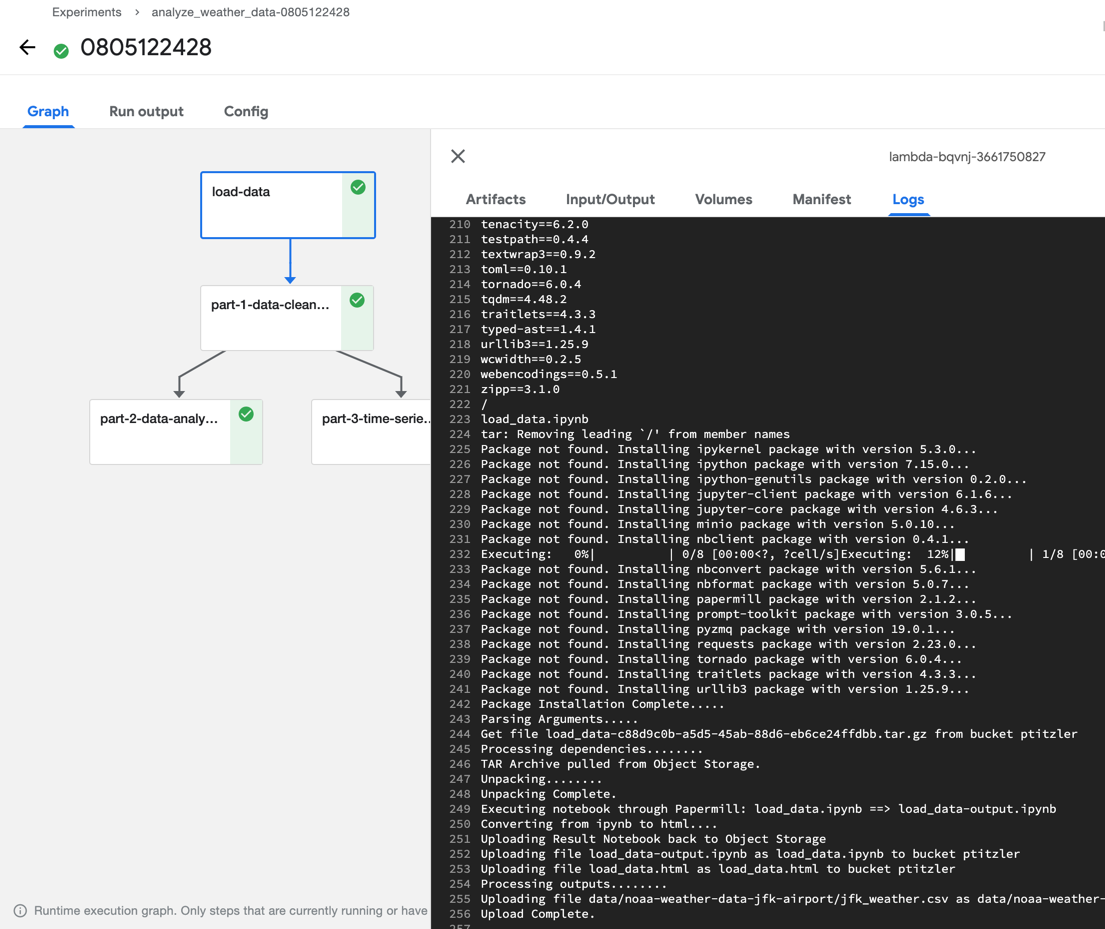
Task: Click the back arrow to return to experiments
Action: [x=26, y=47]
